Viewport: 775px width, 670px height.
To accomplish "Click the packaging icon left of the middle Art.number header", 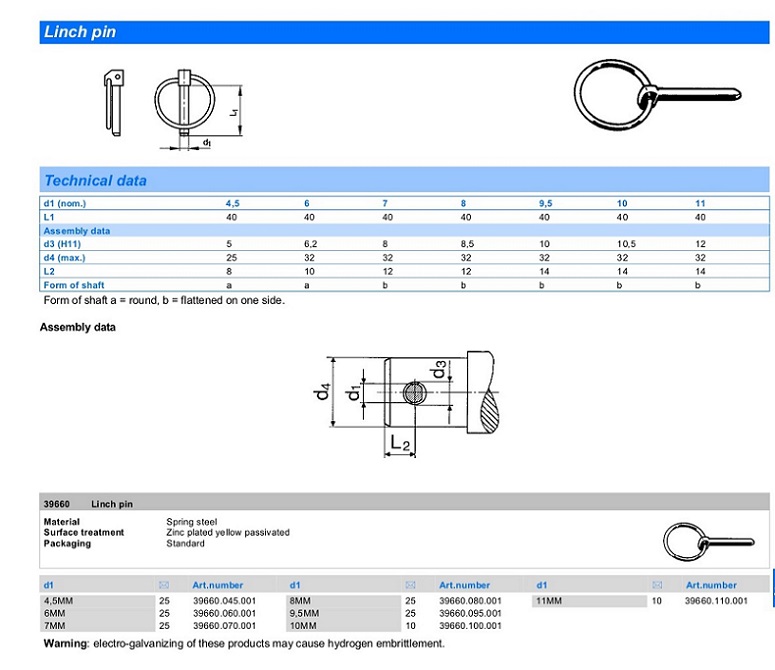I will 410,585.
